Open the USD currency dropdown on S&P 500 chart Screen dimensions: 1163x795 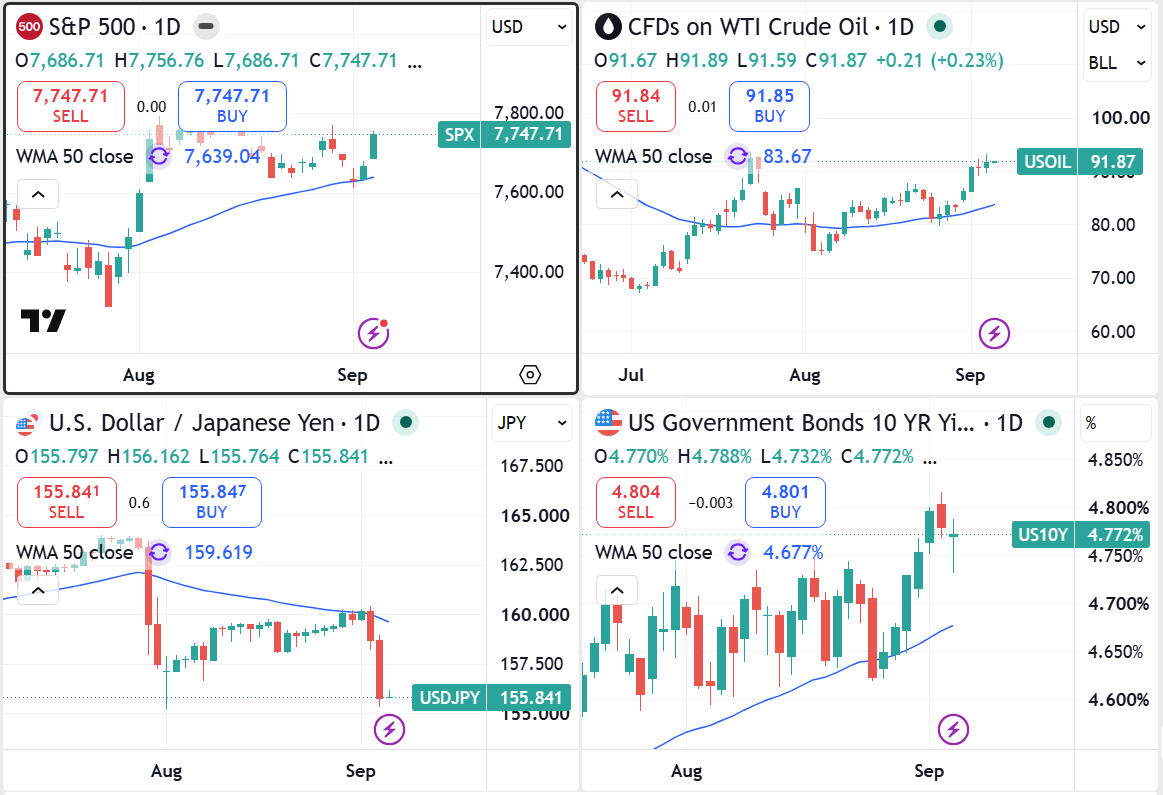(x=529, y=27)
